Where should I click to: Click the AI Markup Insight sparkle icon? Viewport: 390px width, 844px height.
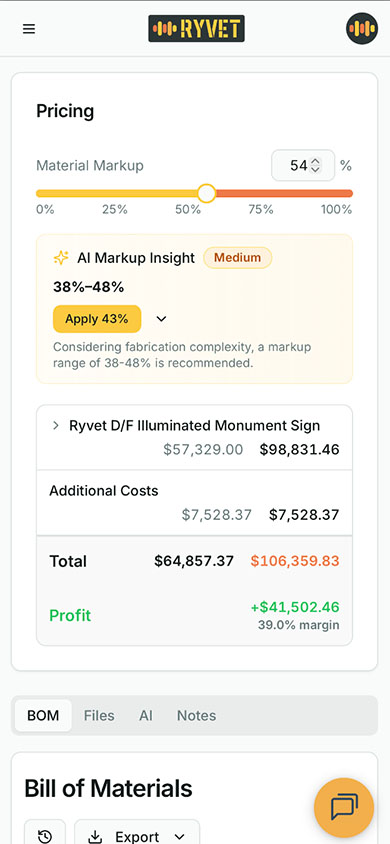pyautogui.click(x=61, y=258)
